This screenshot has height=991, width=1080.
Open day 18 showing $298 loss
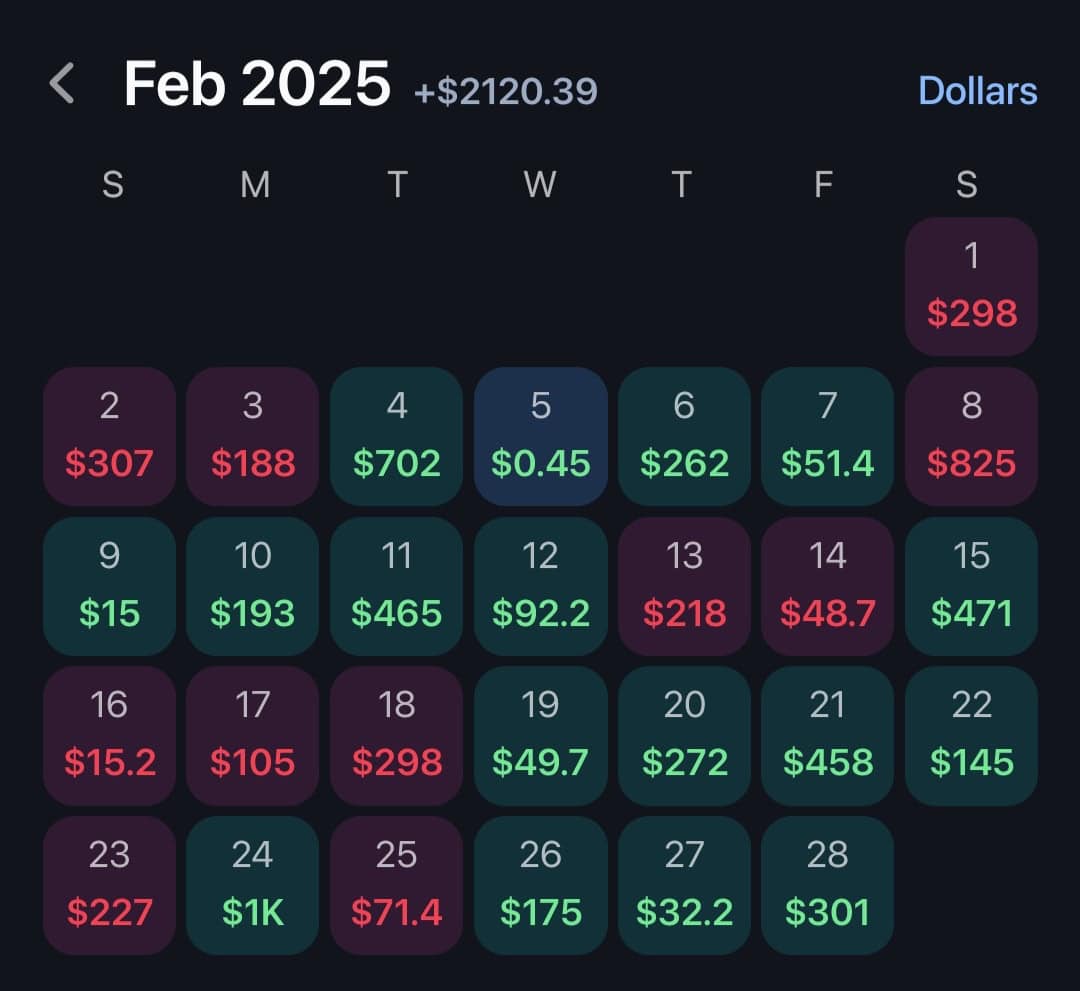click(396, 735)
